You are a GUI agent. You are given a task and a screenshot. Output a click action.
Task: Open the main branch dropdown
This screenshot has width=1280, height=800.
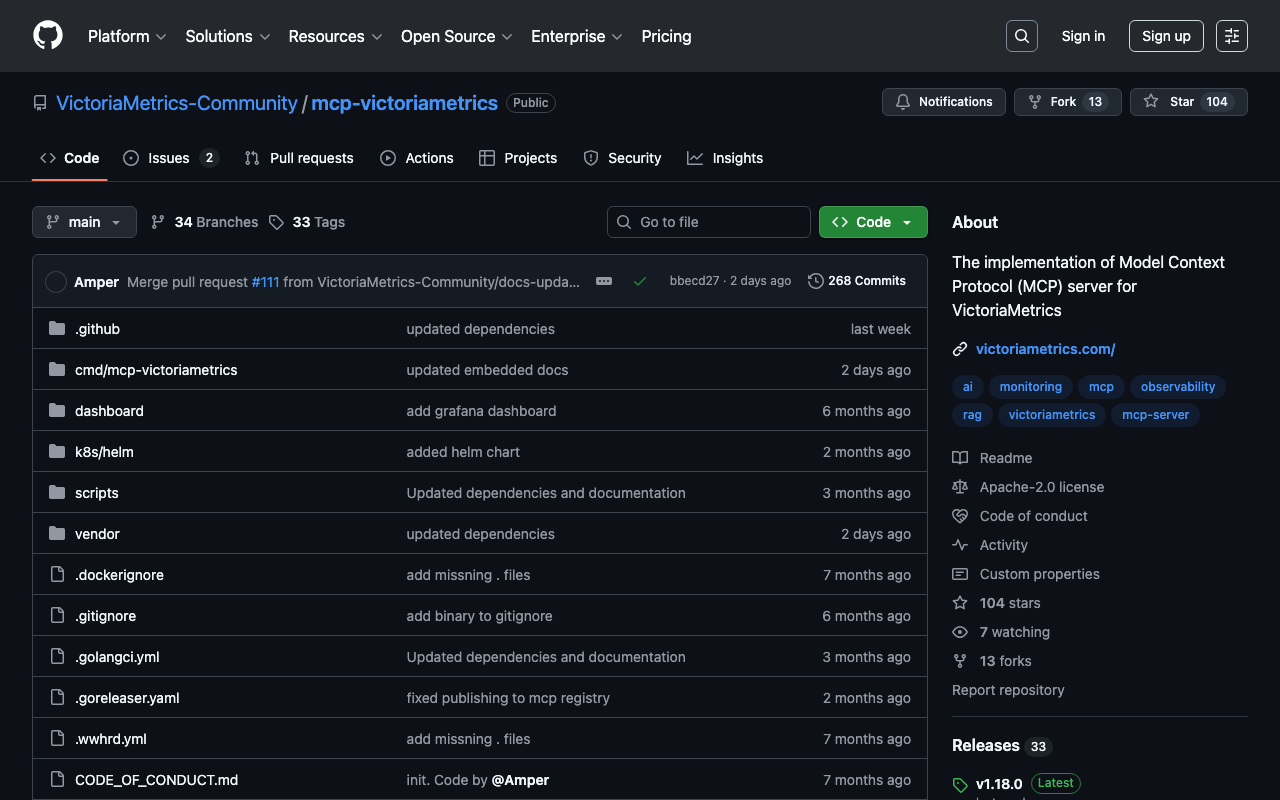(84, 222)
